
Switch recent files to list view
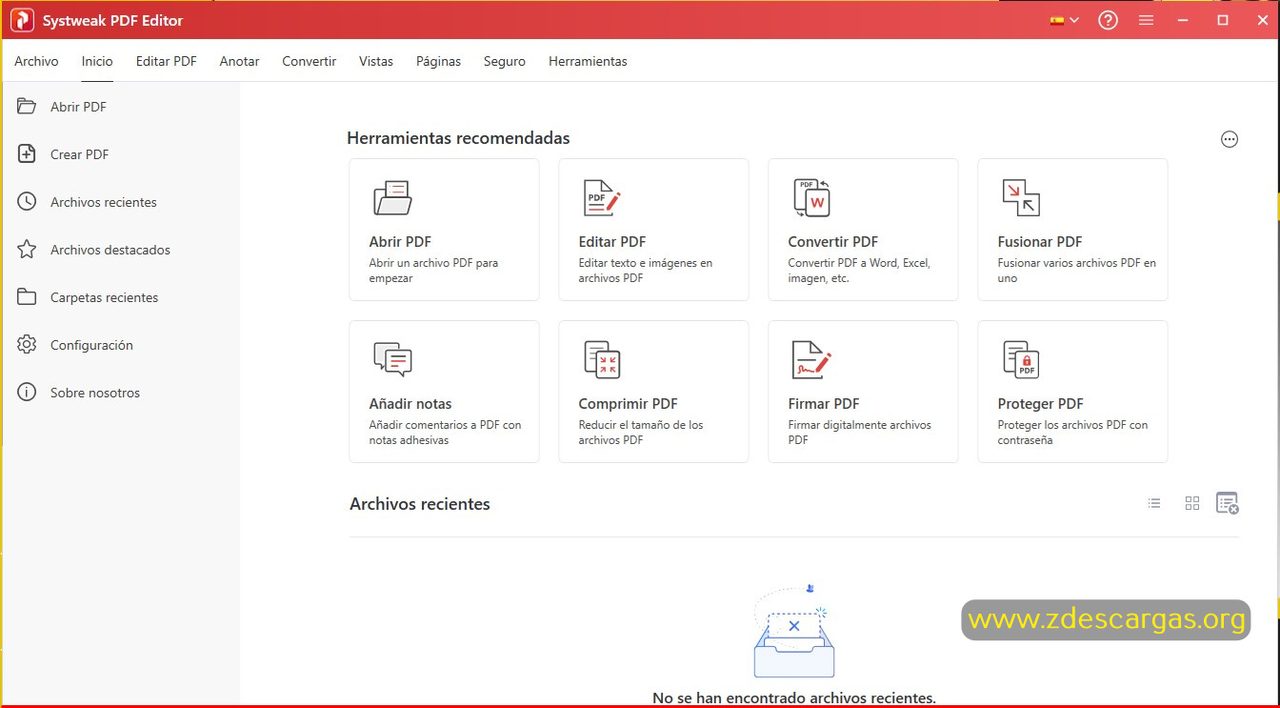click(x=1154, y=503)
